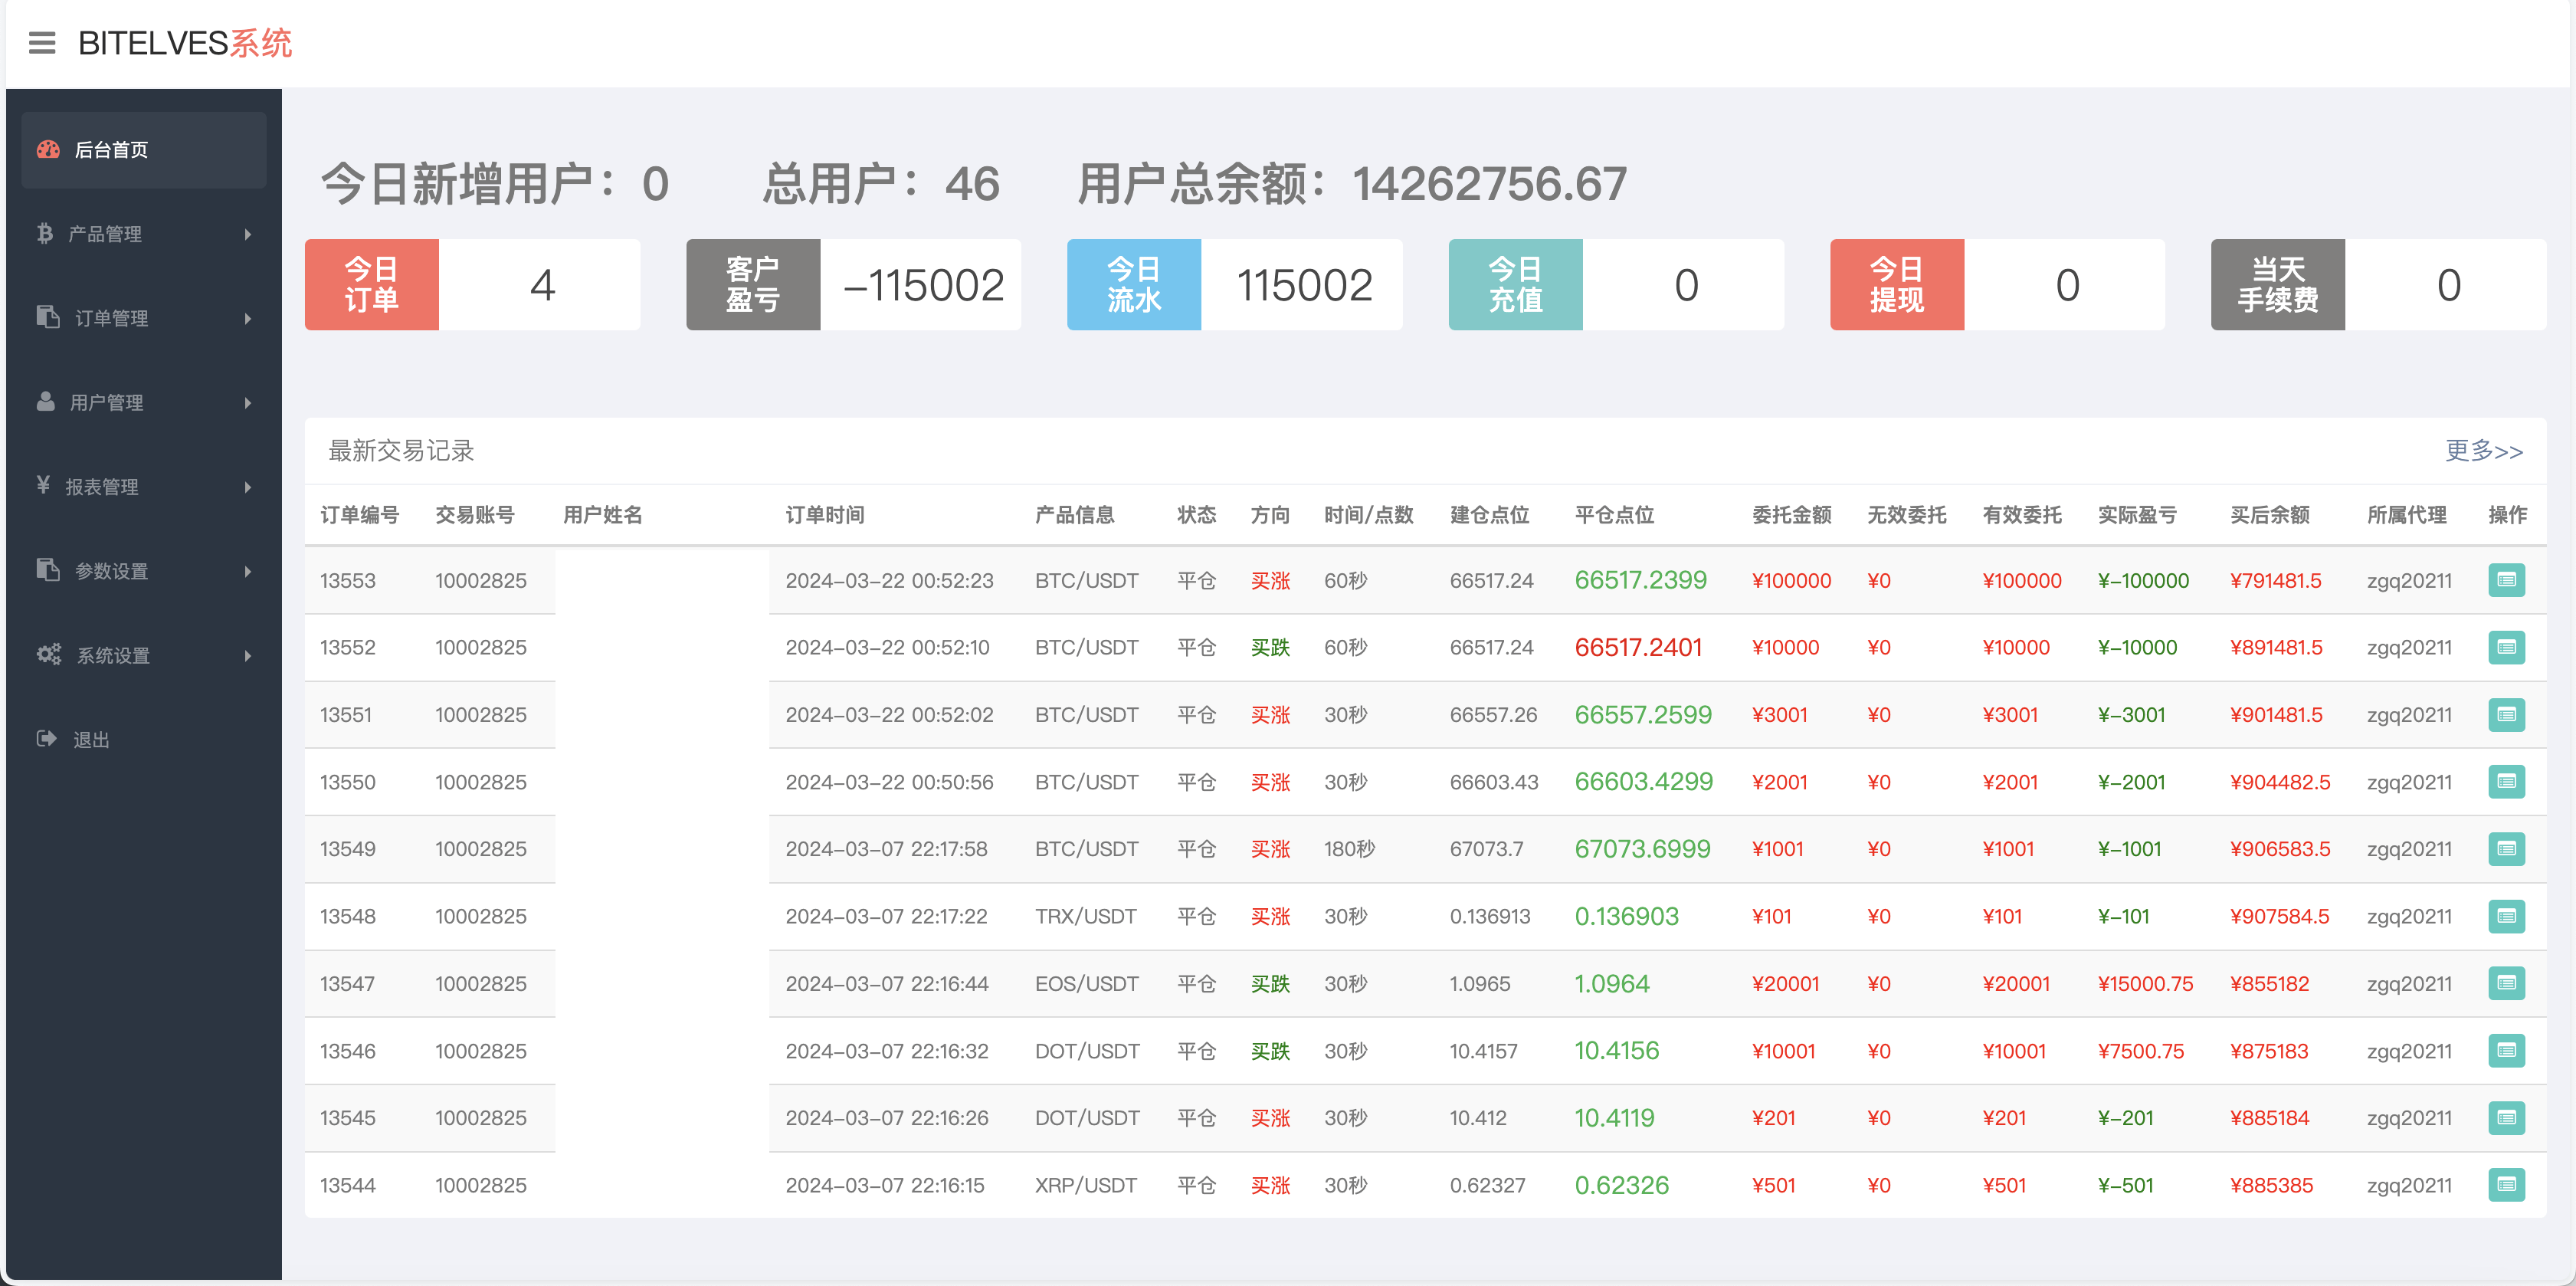Expand the 产品管理 submenu arrow
2576x1286 pixels.
point(248,234)
